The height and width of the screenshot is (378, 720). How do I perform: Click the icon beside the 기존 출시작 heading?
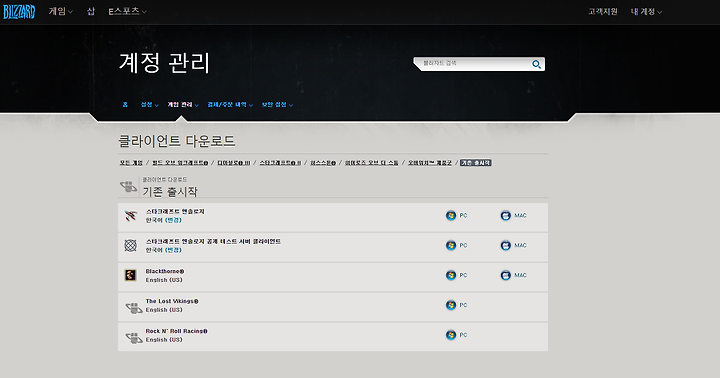pyautogui.click(x=128, y=186)
